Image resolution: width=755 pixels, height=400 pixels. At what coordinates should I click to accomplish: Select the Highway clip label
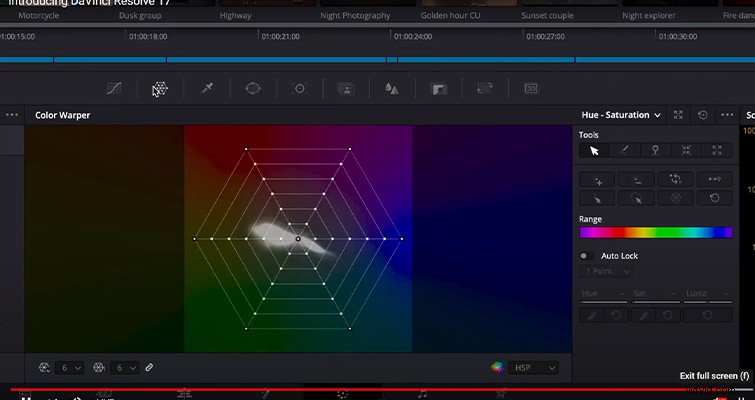tap(235, 15)
